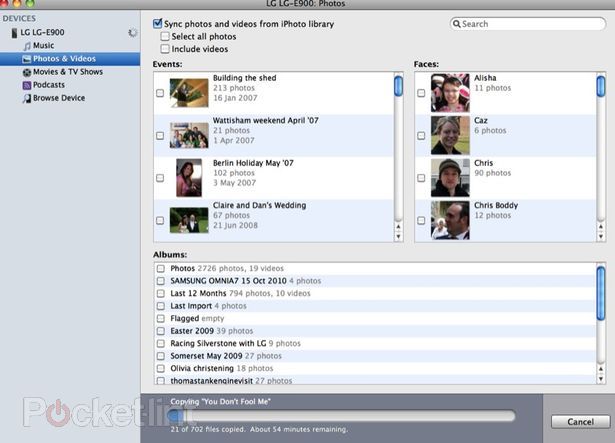Check Claire and Dan's Wedding event
This screenshot has height=443, width=615.
(x=160, y=220)
